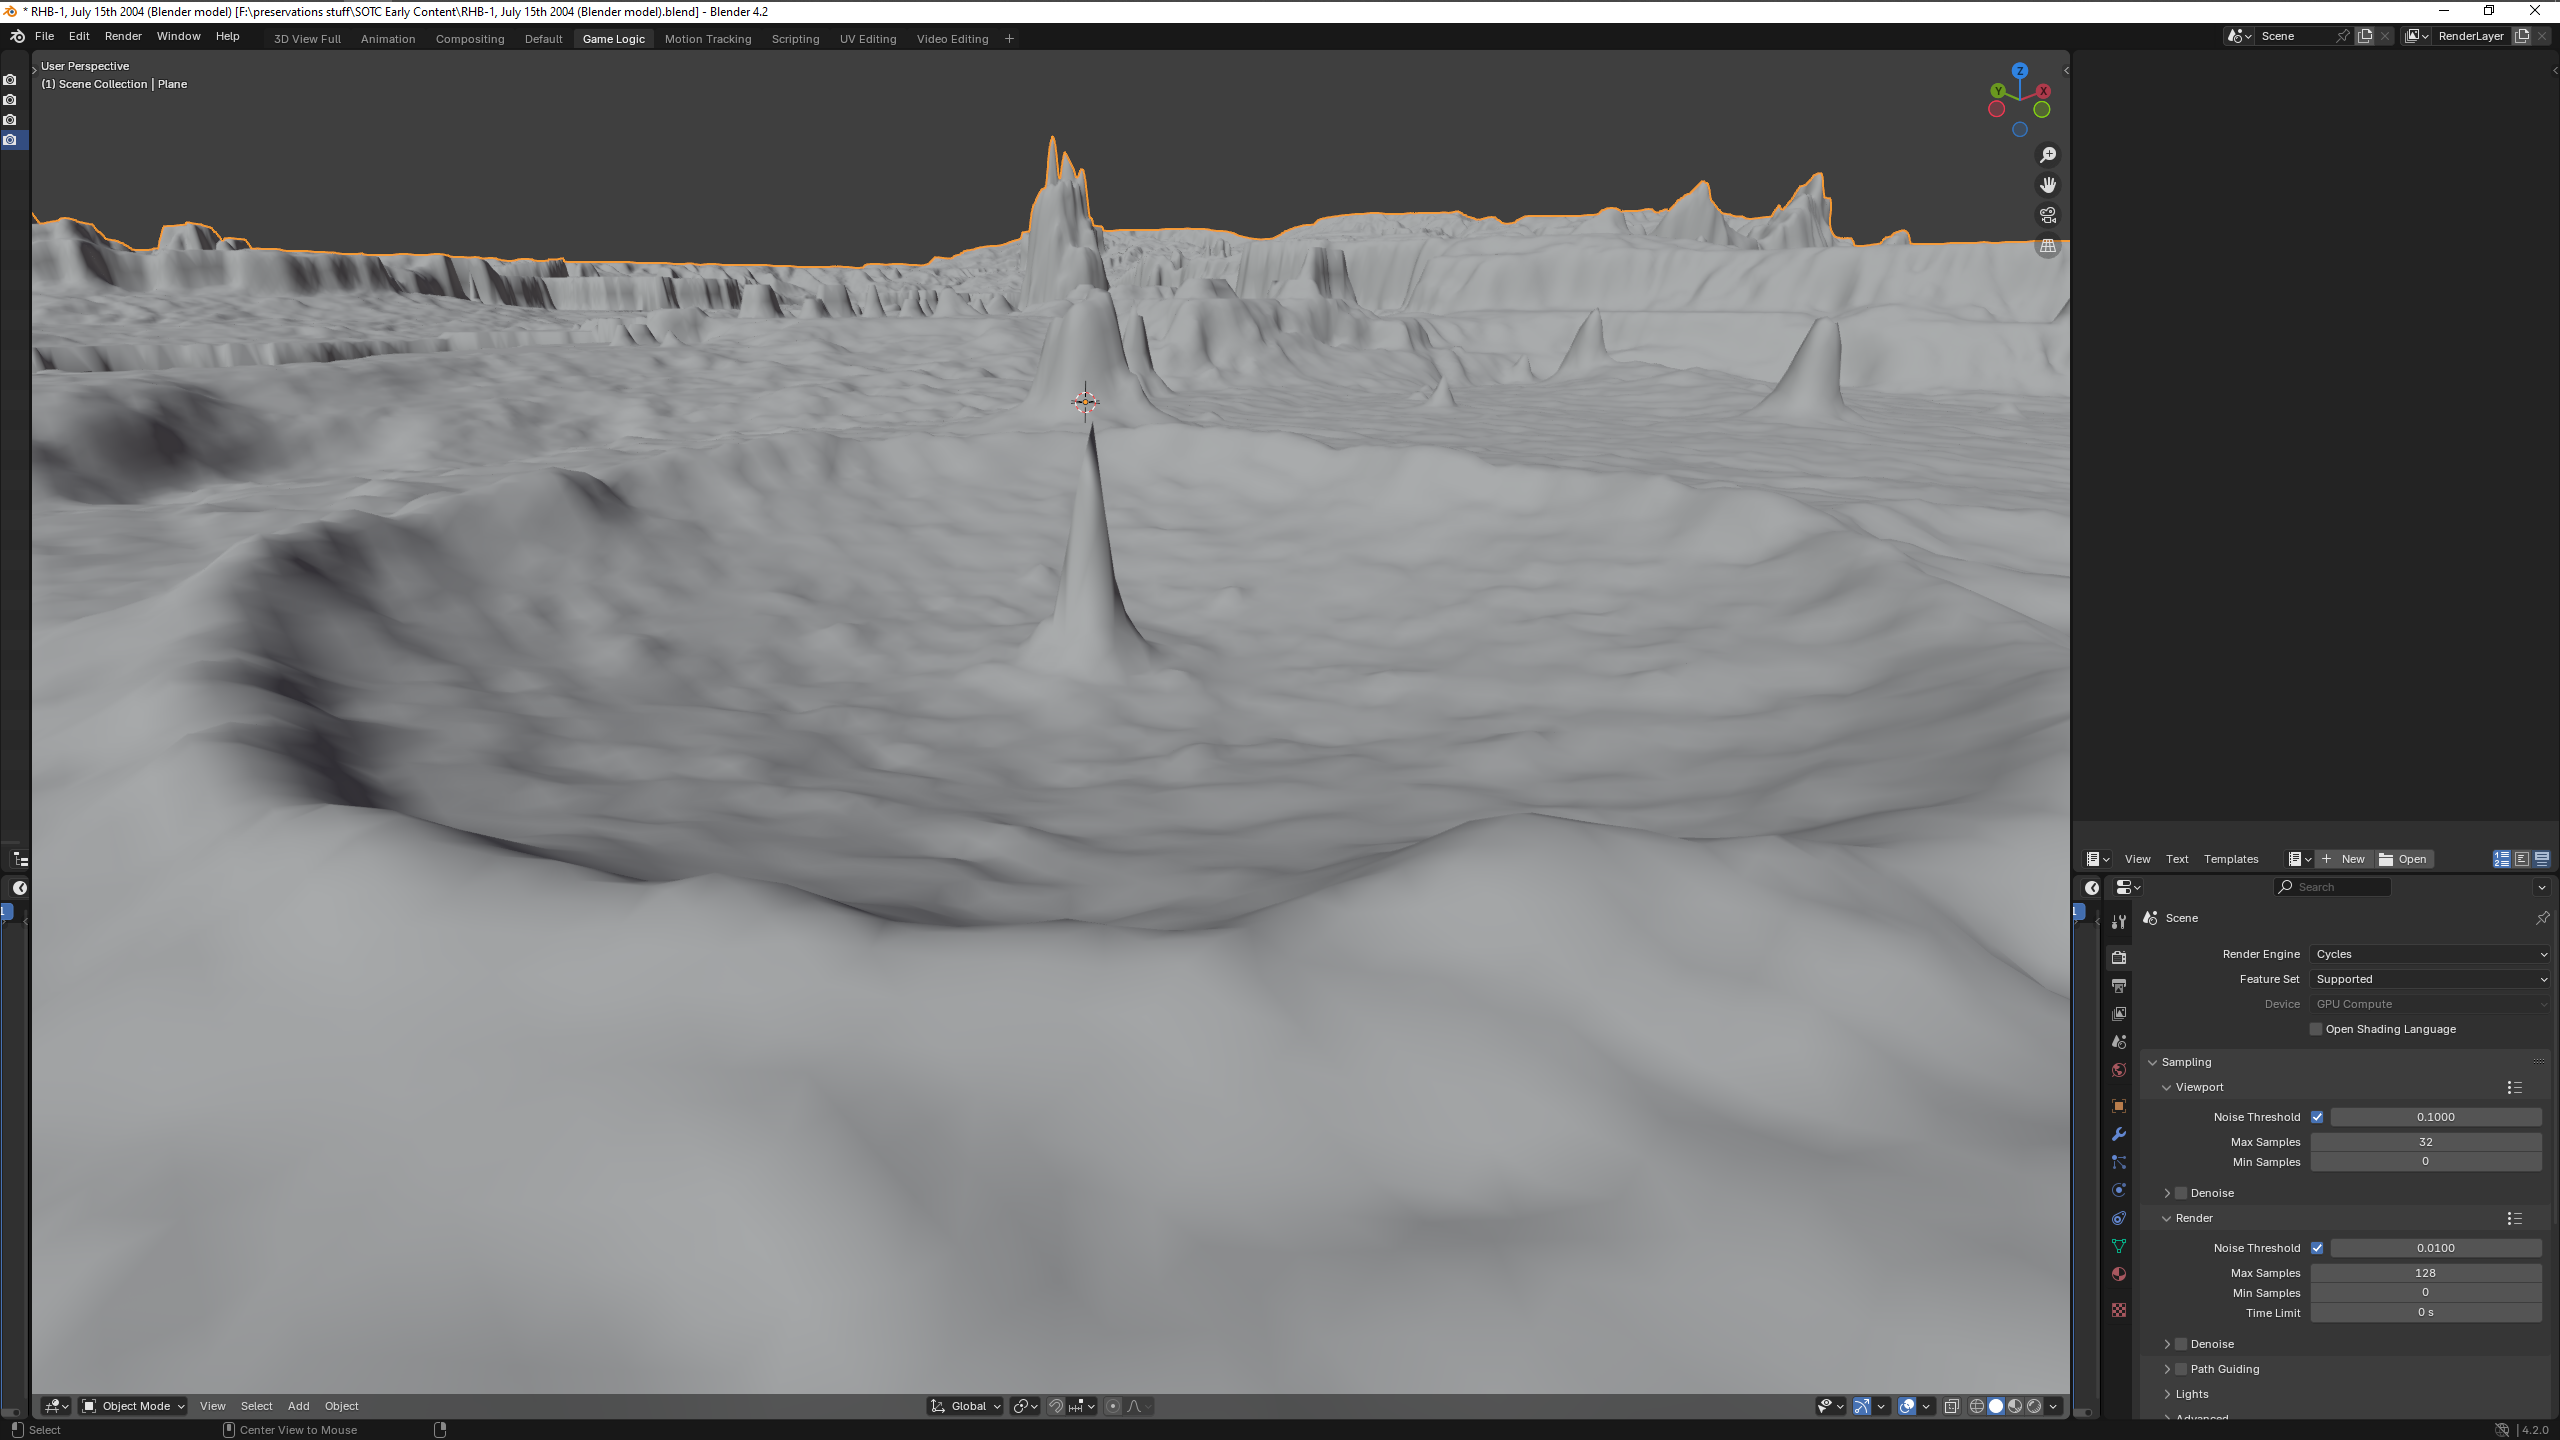Open the Render Engine dropdown
Screen dimensions: 2560x1440
2430,954
